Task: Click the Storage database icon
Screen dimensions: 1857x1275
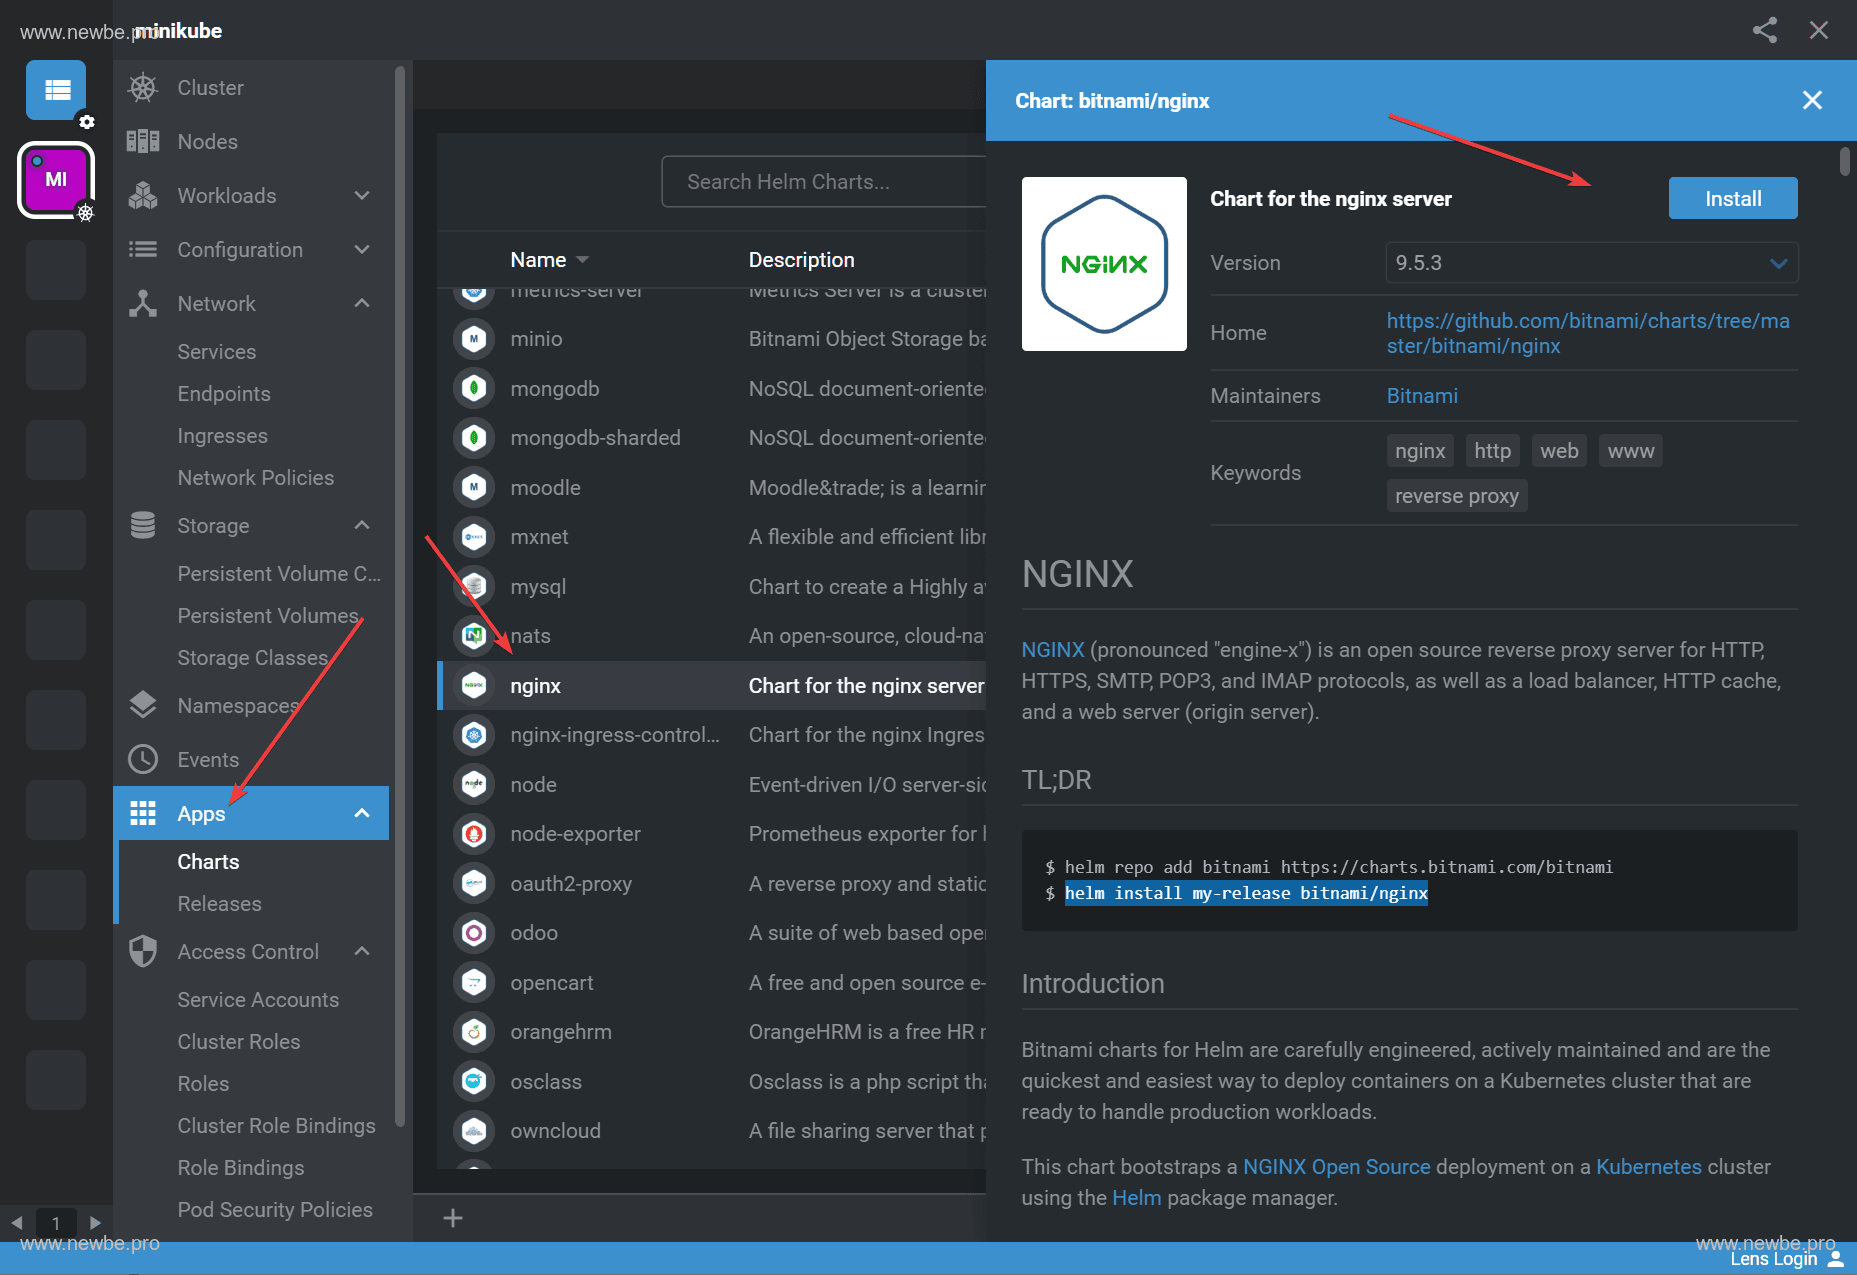Action: (143, 524)
